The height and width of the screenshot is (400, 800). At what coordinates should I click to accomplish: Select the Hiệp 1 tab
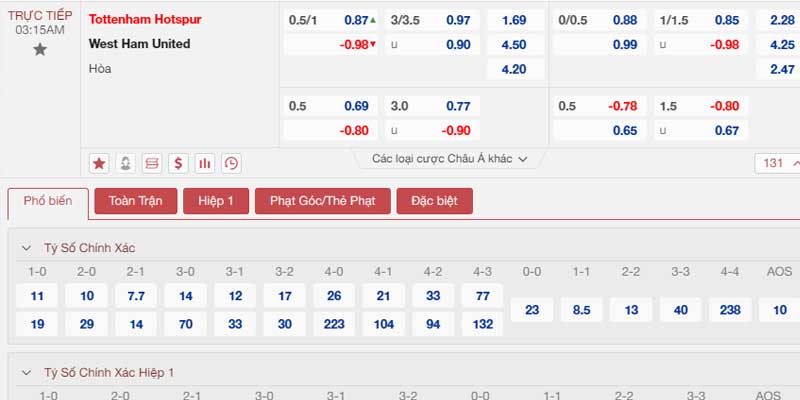216,201
